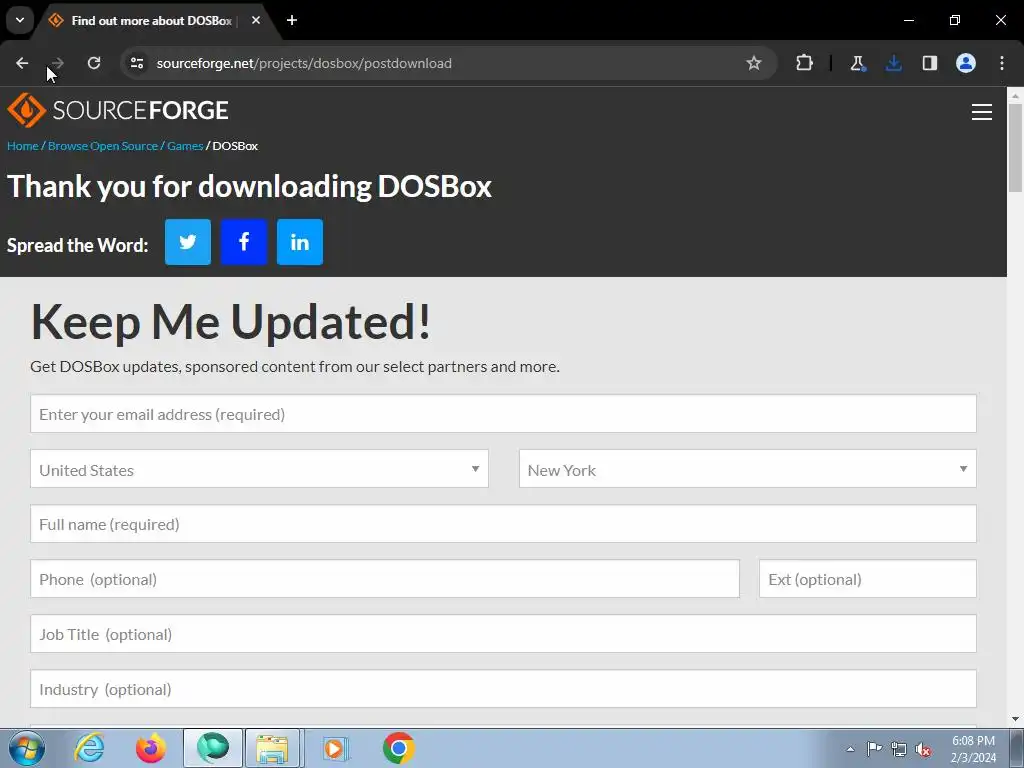Open the Games breadcrumb link

click(185, 146)
